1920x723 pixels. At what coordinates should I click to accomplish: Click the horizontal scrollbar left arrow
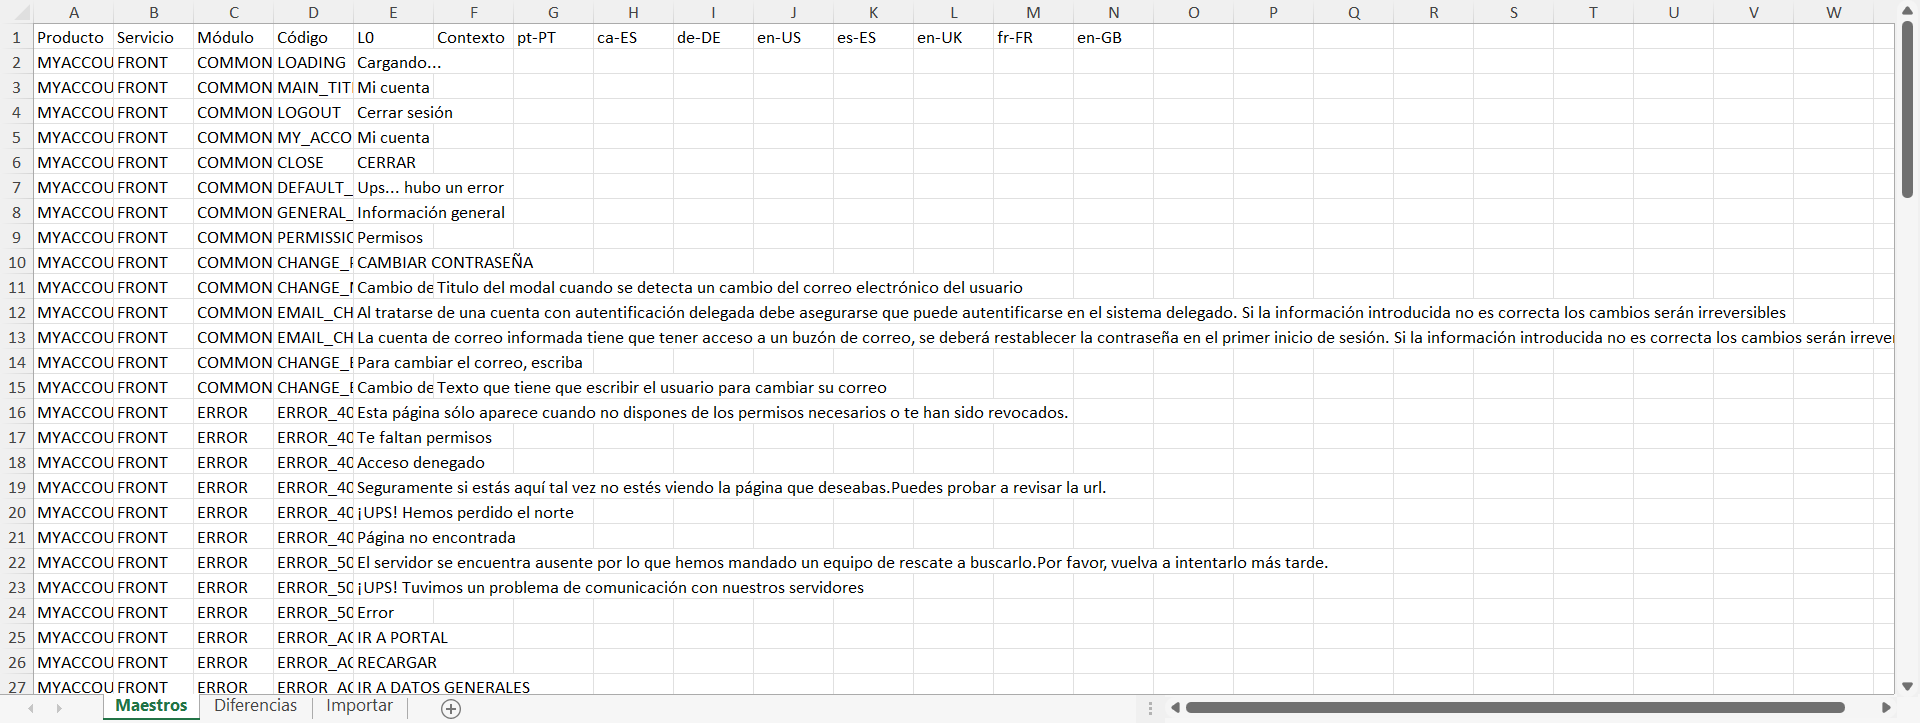coord(1175,708)
